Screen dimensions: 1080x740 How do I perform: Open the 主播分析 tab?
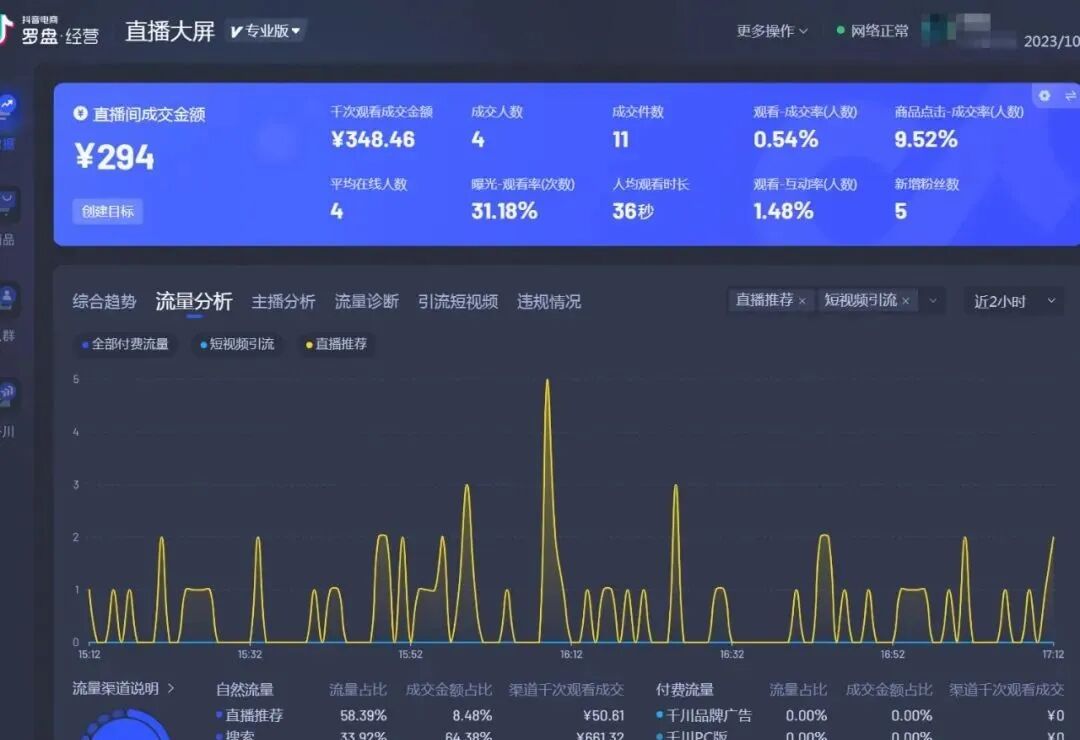(x=283, y=302)
